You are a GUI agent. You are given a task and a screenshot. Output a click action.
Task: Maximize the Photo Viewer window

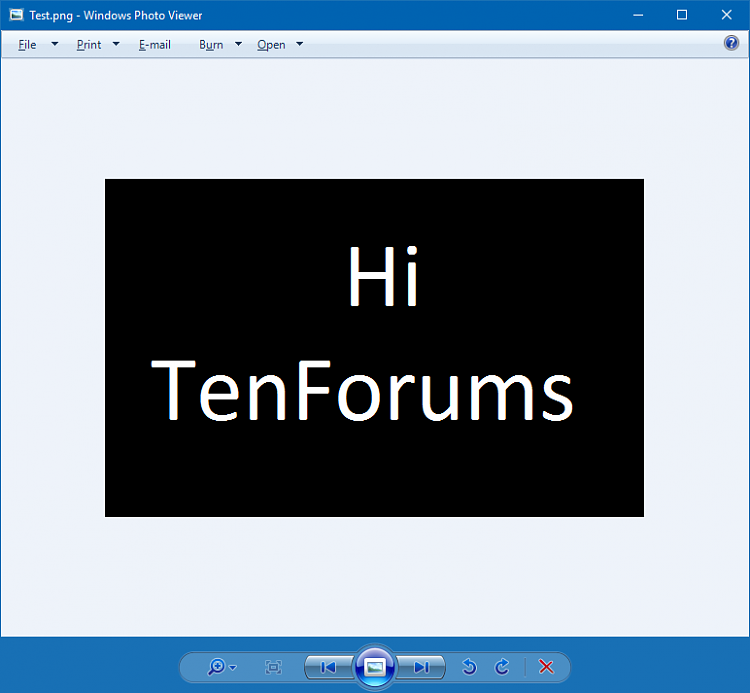point(682,15)
